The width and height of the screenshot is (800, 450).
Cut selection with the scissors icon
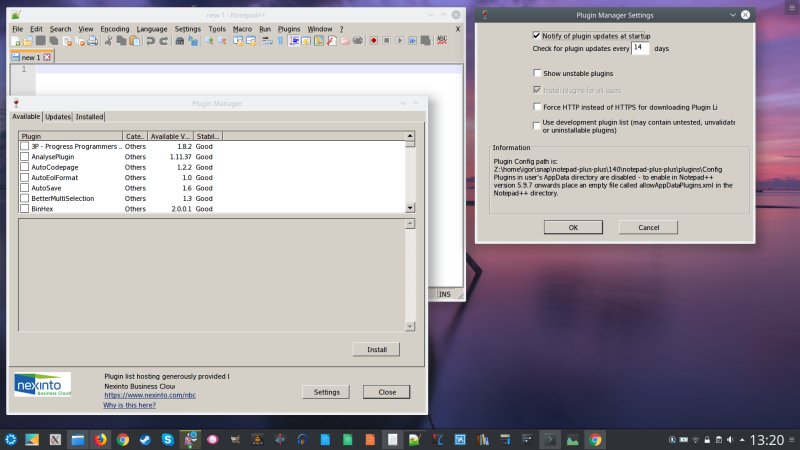tap(108, 41)
